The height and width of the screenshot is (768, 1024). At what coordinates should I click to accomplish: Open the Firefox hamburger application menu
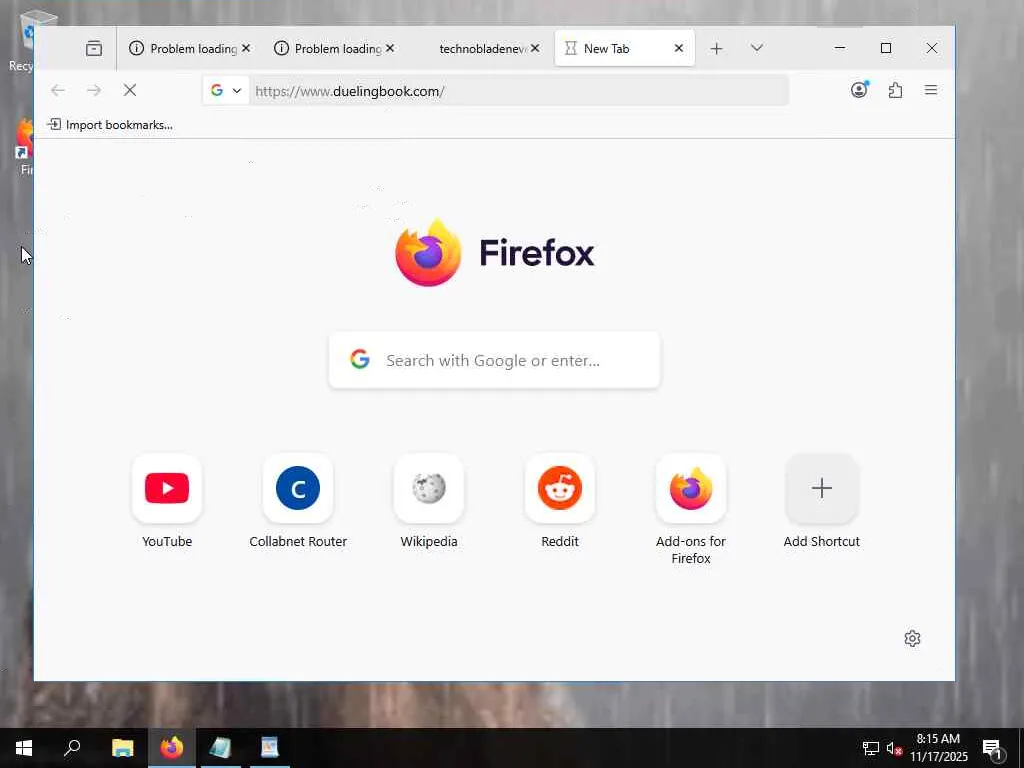tap(931, 90)
